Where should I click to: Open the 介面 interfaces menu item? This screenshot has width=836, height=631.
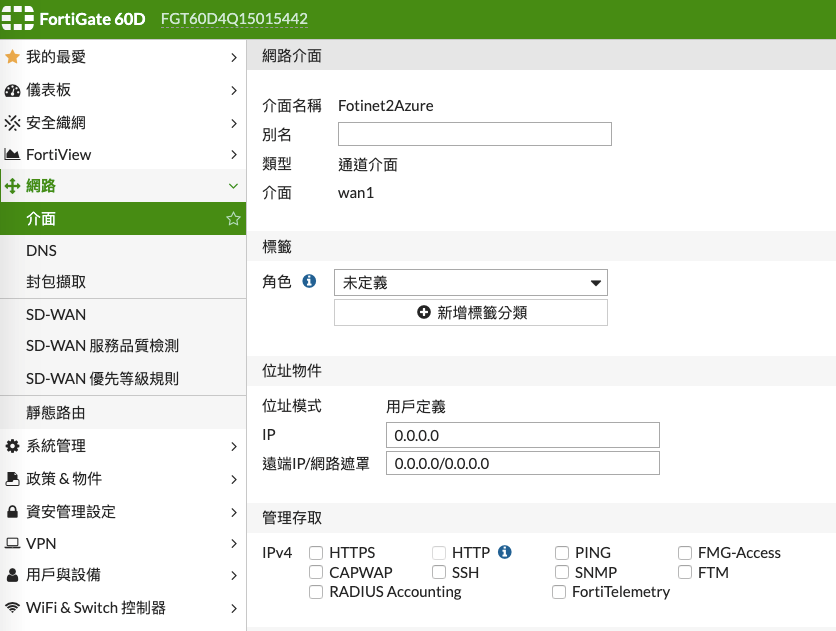pos(123,219)
